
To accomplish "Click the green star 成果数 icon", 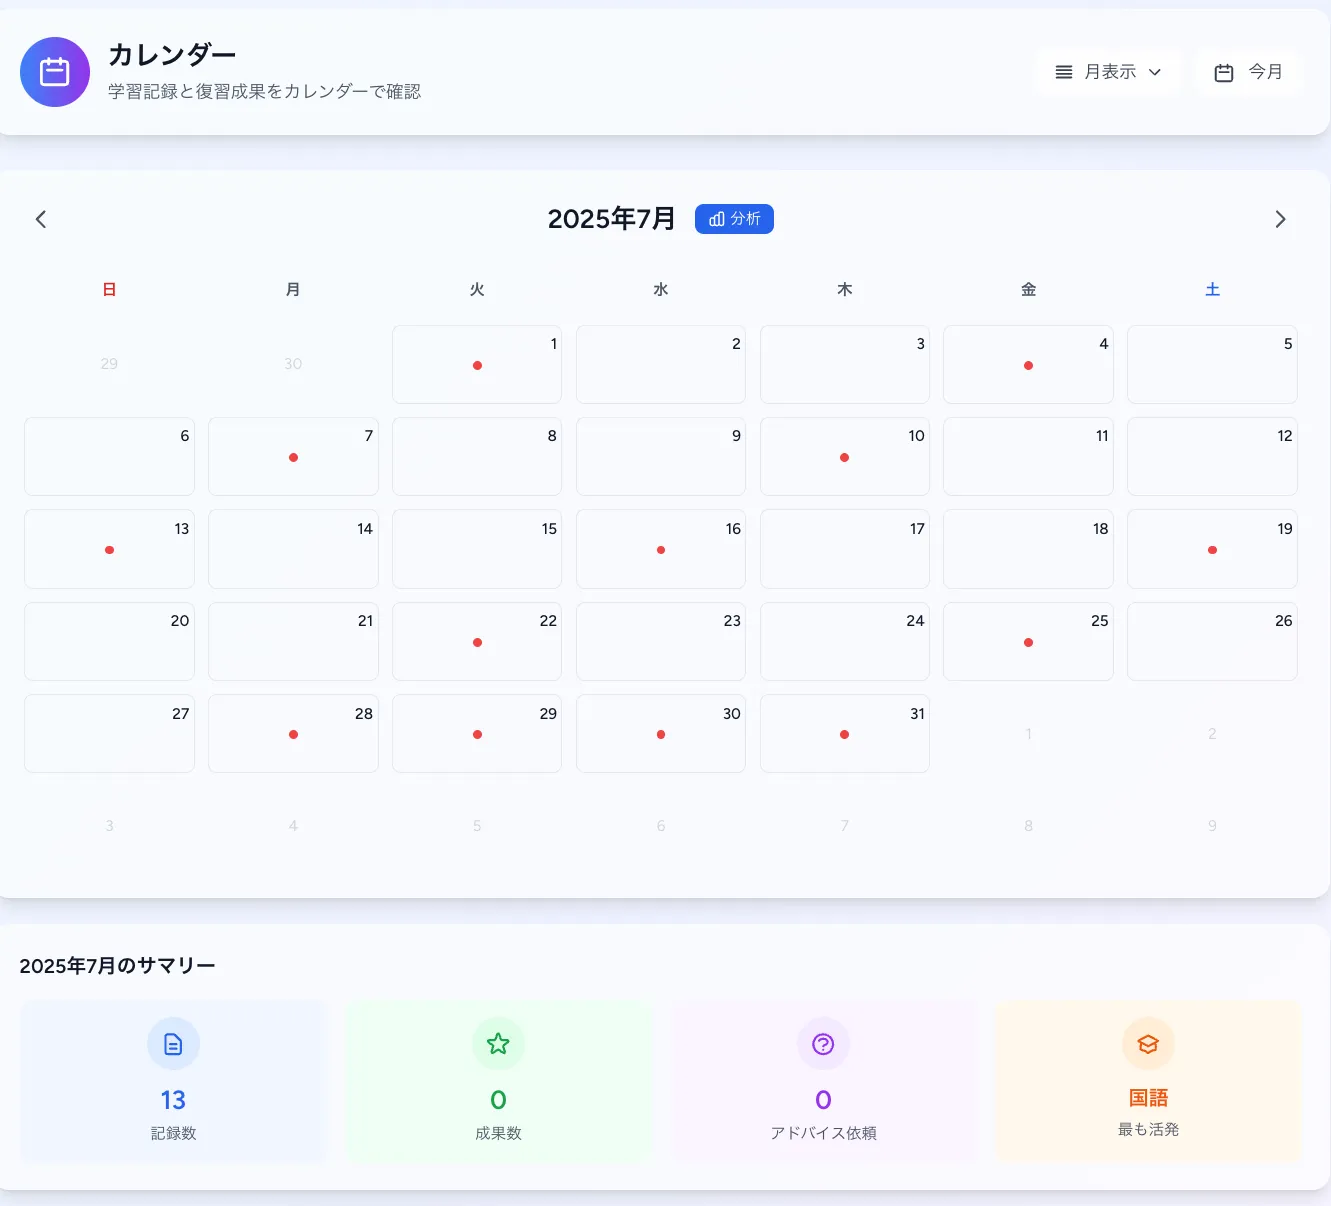I will pos(498,1043).
